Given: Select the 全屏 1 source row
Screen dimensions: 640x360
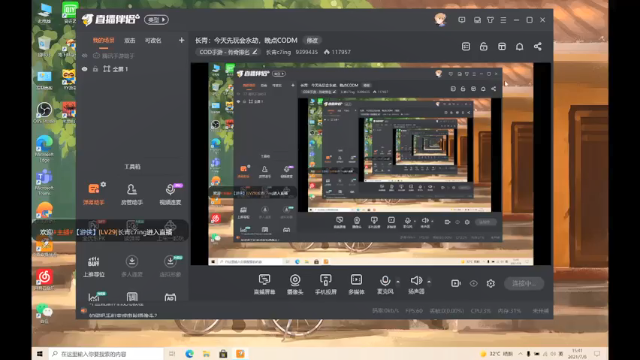Looking at the screenshot, I should click(132, 69).
